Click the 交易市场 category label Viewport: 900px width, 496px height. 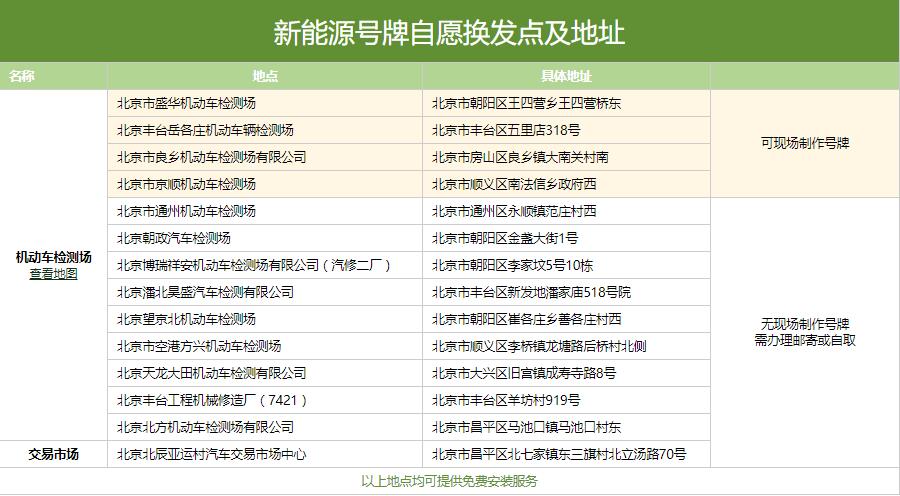[53, 454]
